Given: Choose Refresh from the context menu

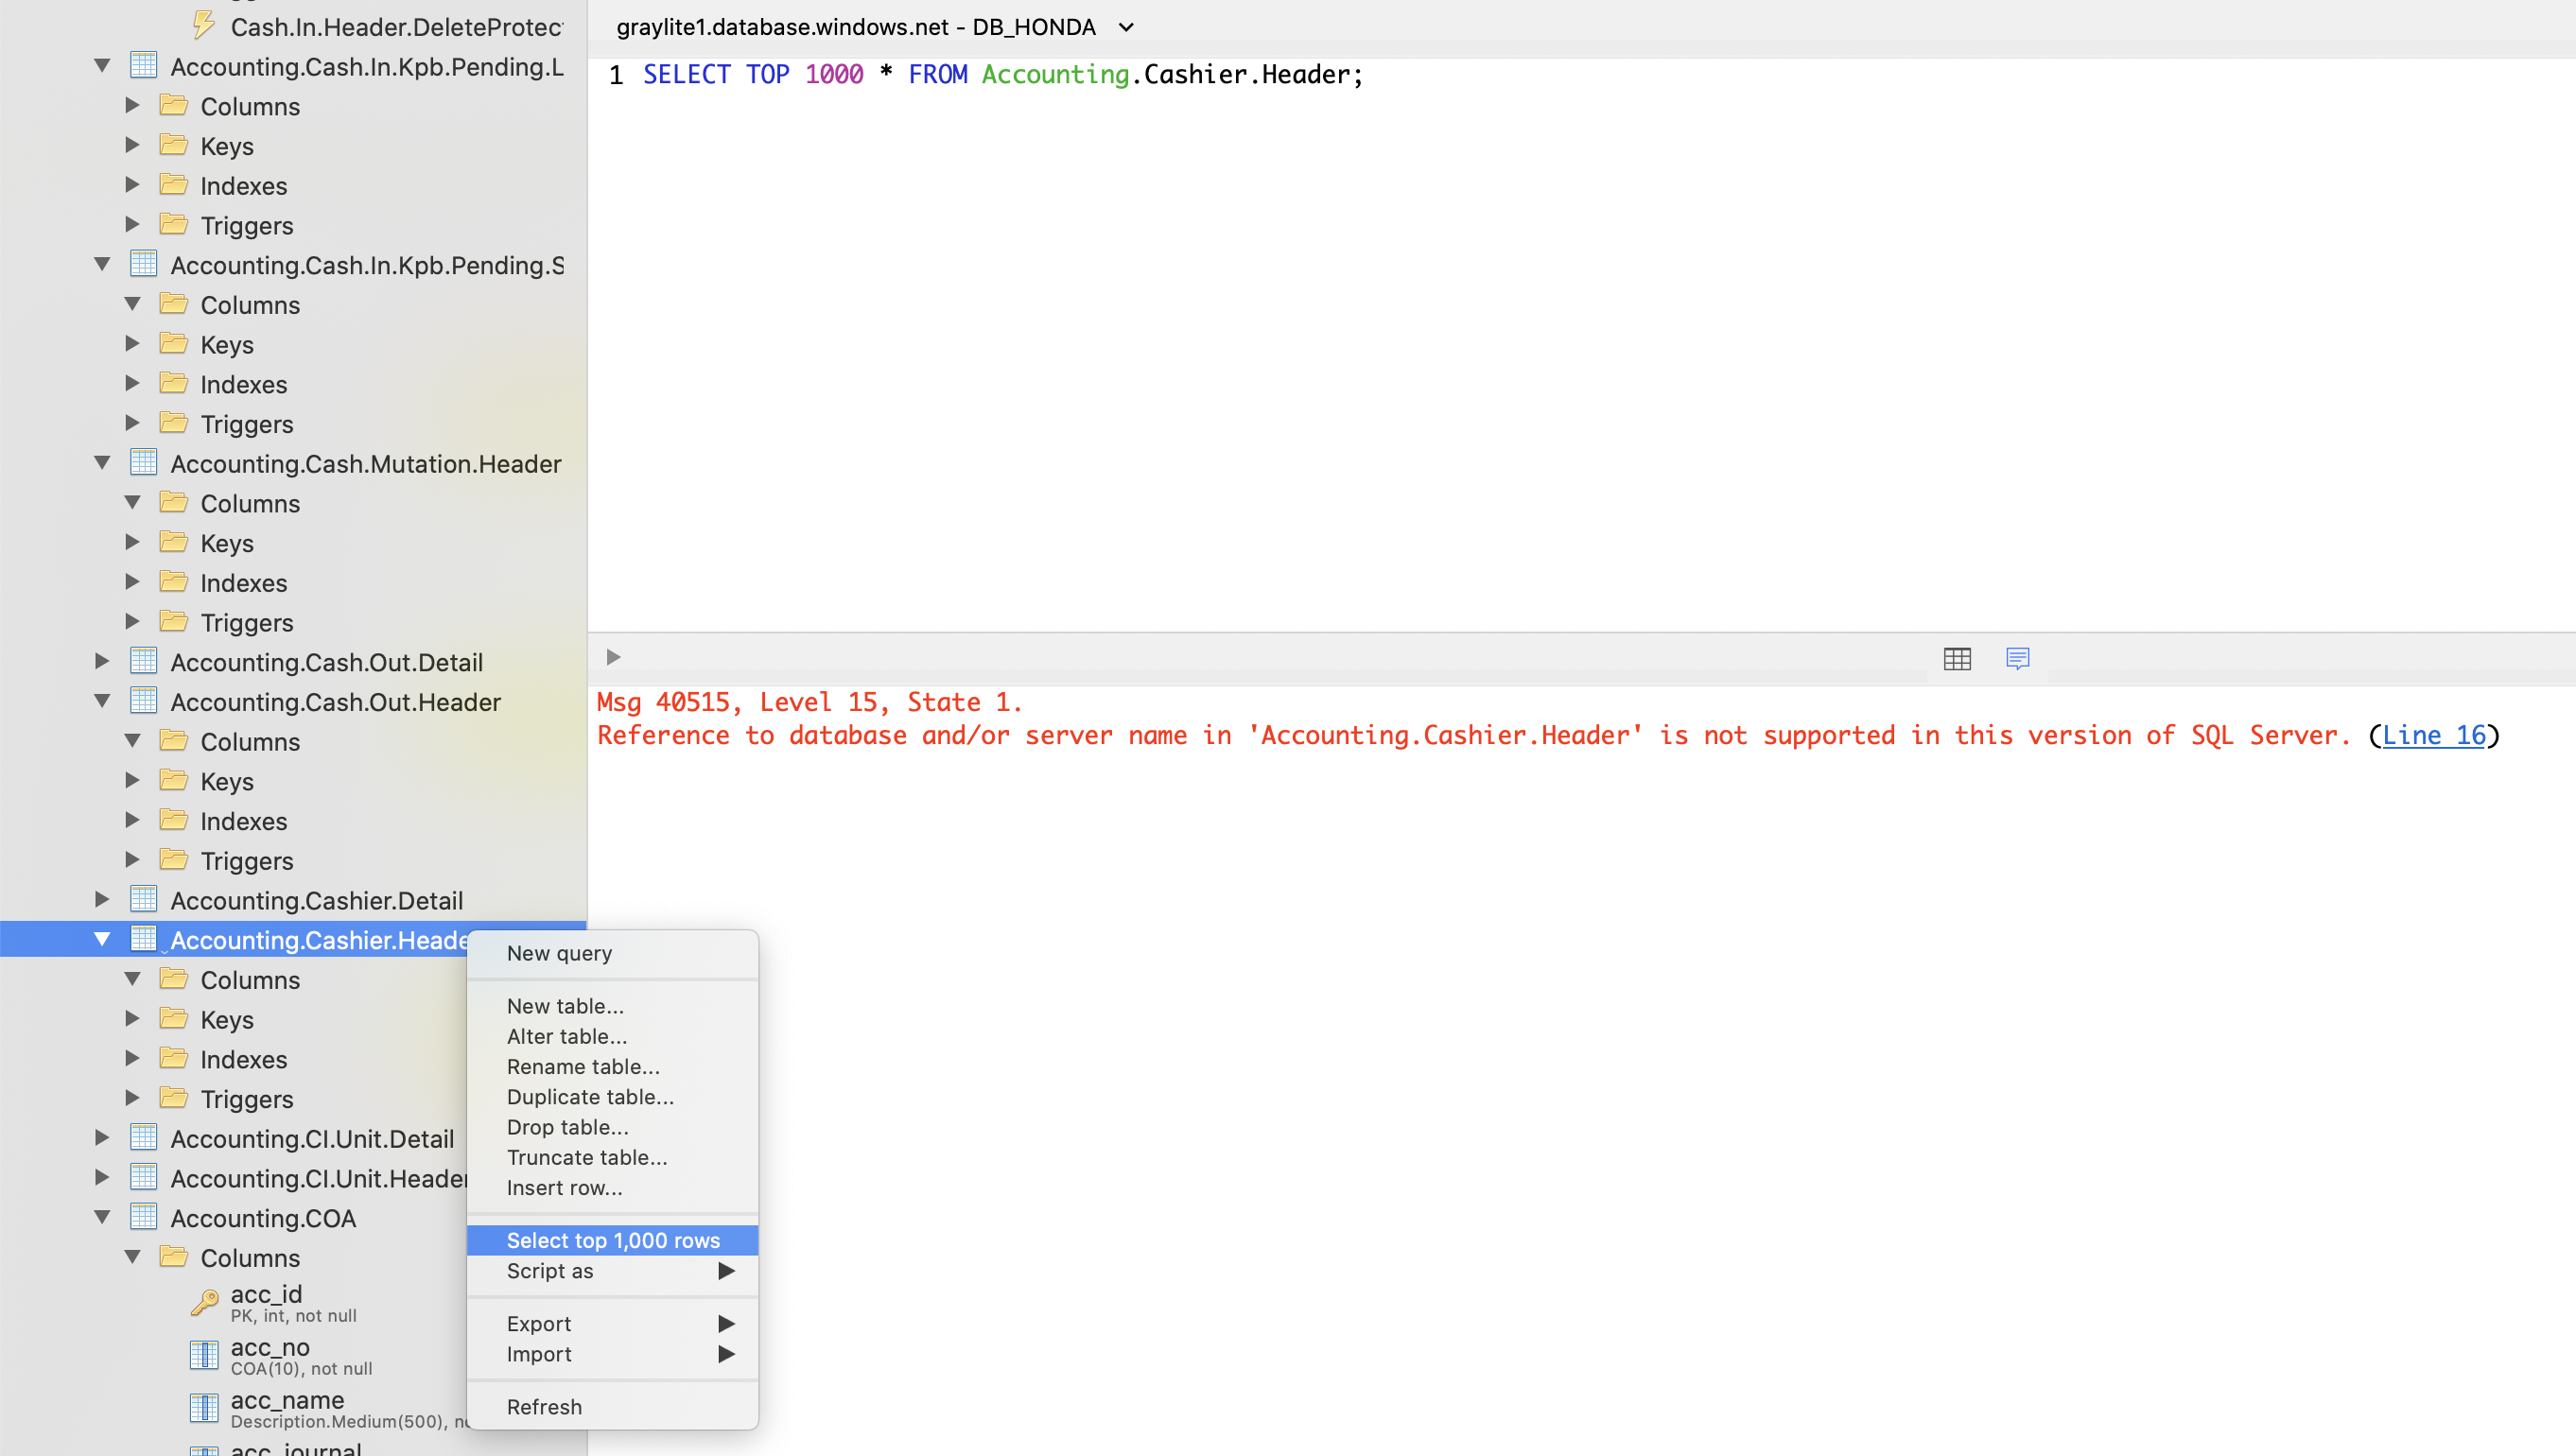Looking at the screenshot, I should 544,1406.
